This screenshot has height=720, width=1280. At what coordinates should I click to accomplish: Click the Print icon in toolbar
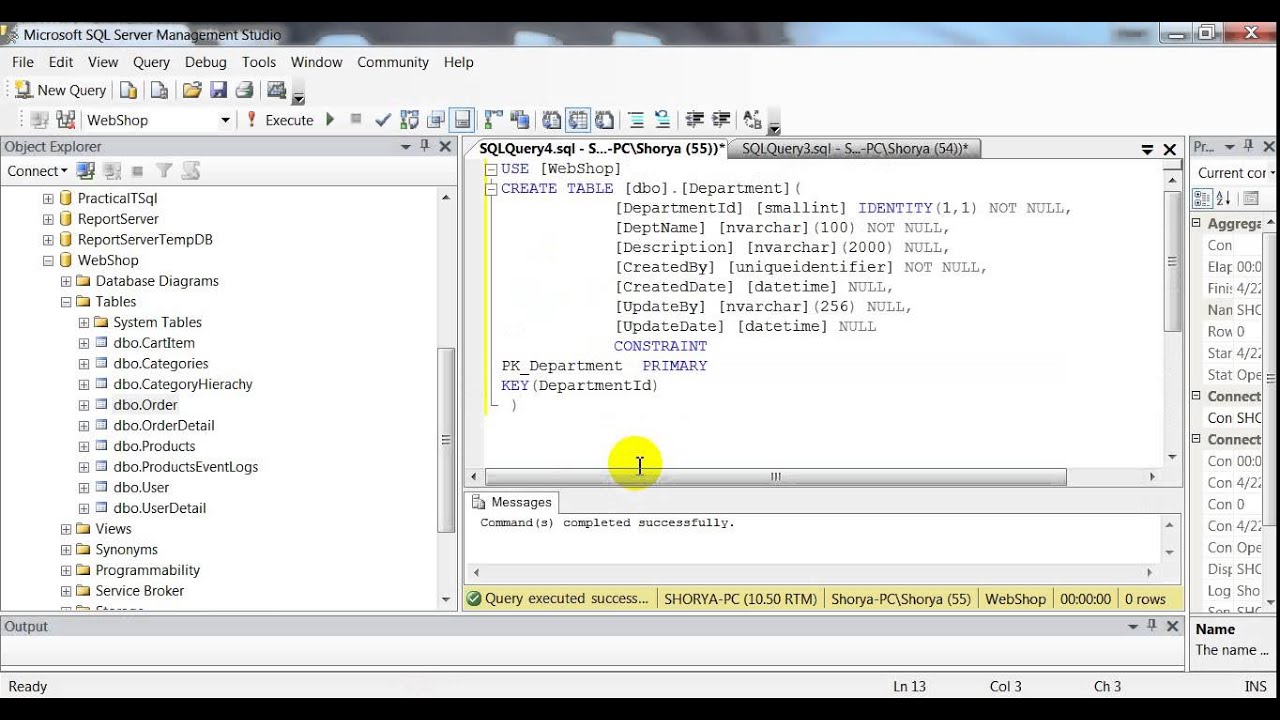coord(244,90)
